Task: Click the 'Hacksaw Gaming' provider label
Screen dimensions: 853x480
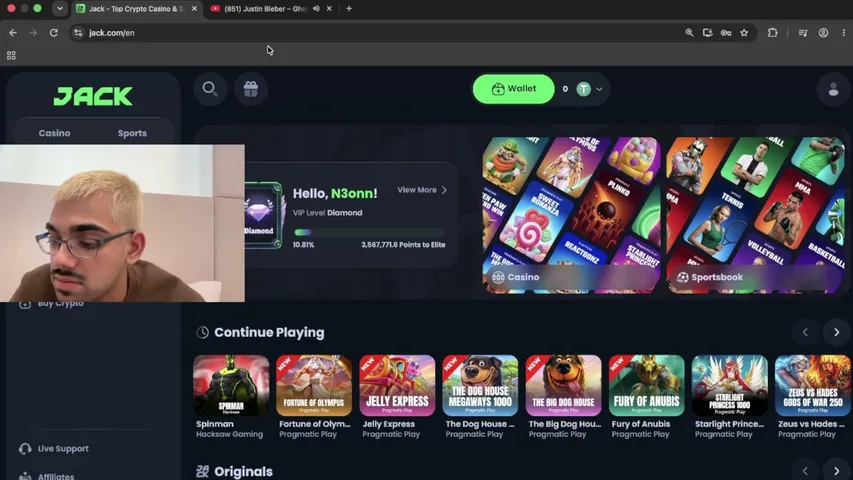Action: (229, 434)
